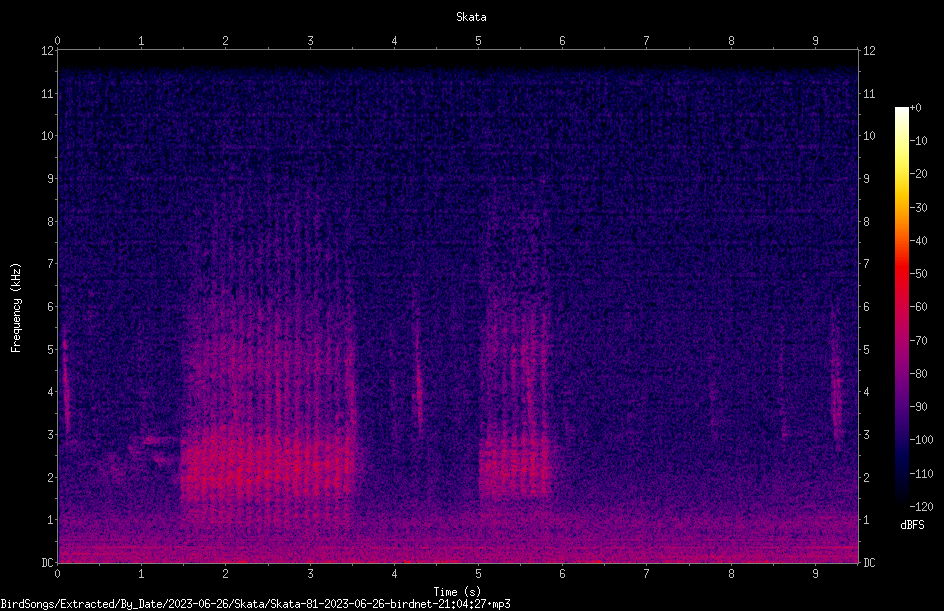The width and height of the screenshot is (944, 611).
Task: Click the "11" tick on the right frequency axis
Action: point(869,94)
